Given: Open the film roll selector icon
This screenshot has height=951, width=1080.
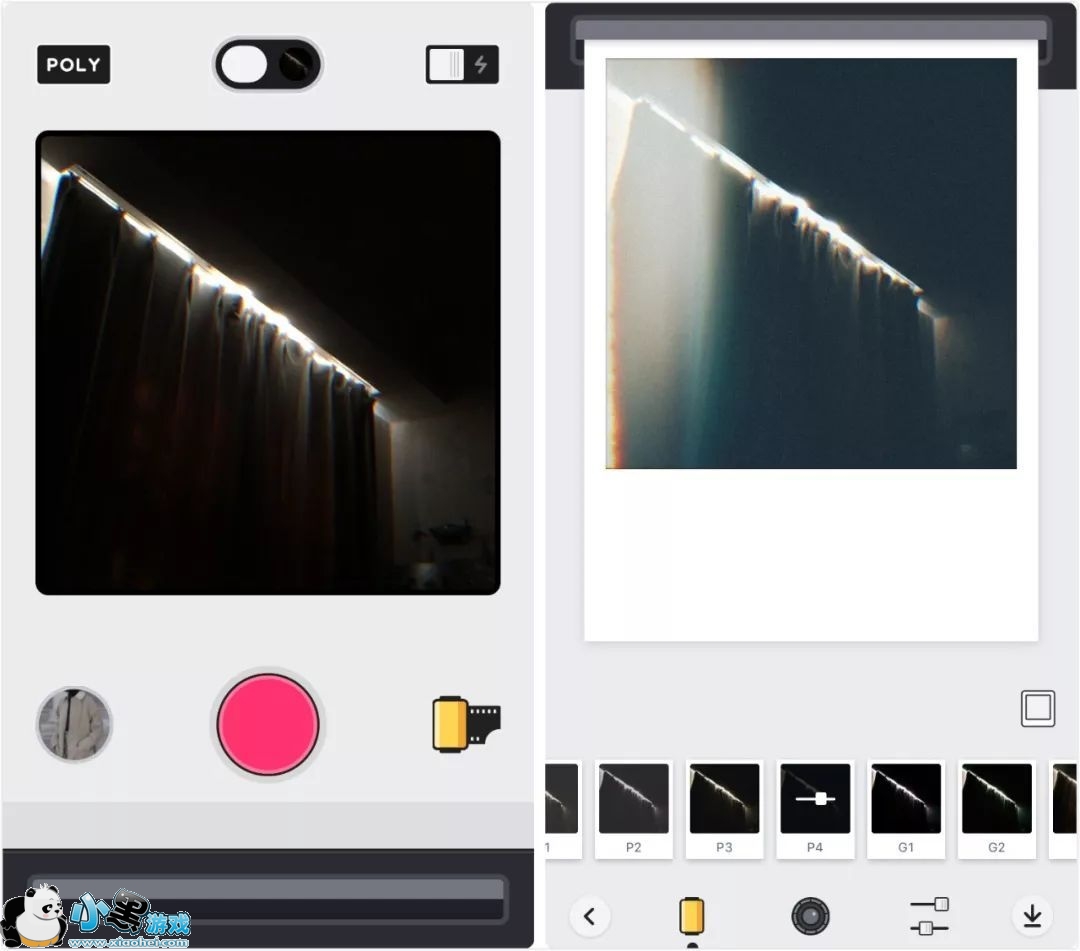Looking at the screenshot, I should tap(466, 724).
